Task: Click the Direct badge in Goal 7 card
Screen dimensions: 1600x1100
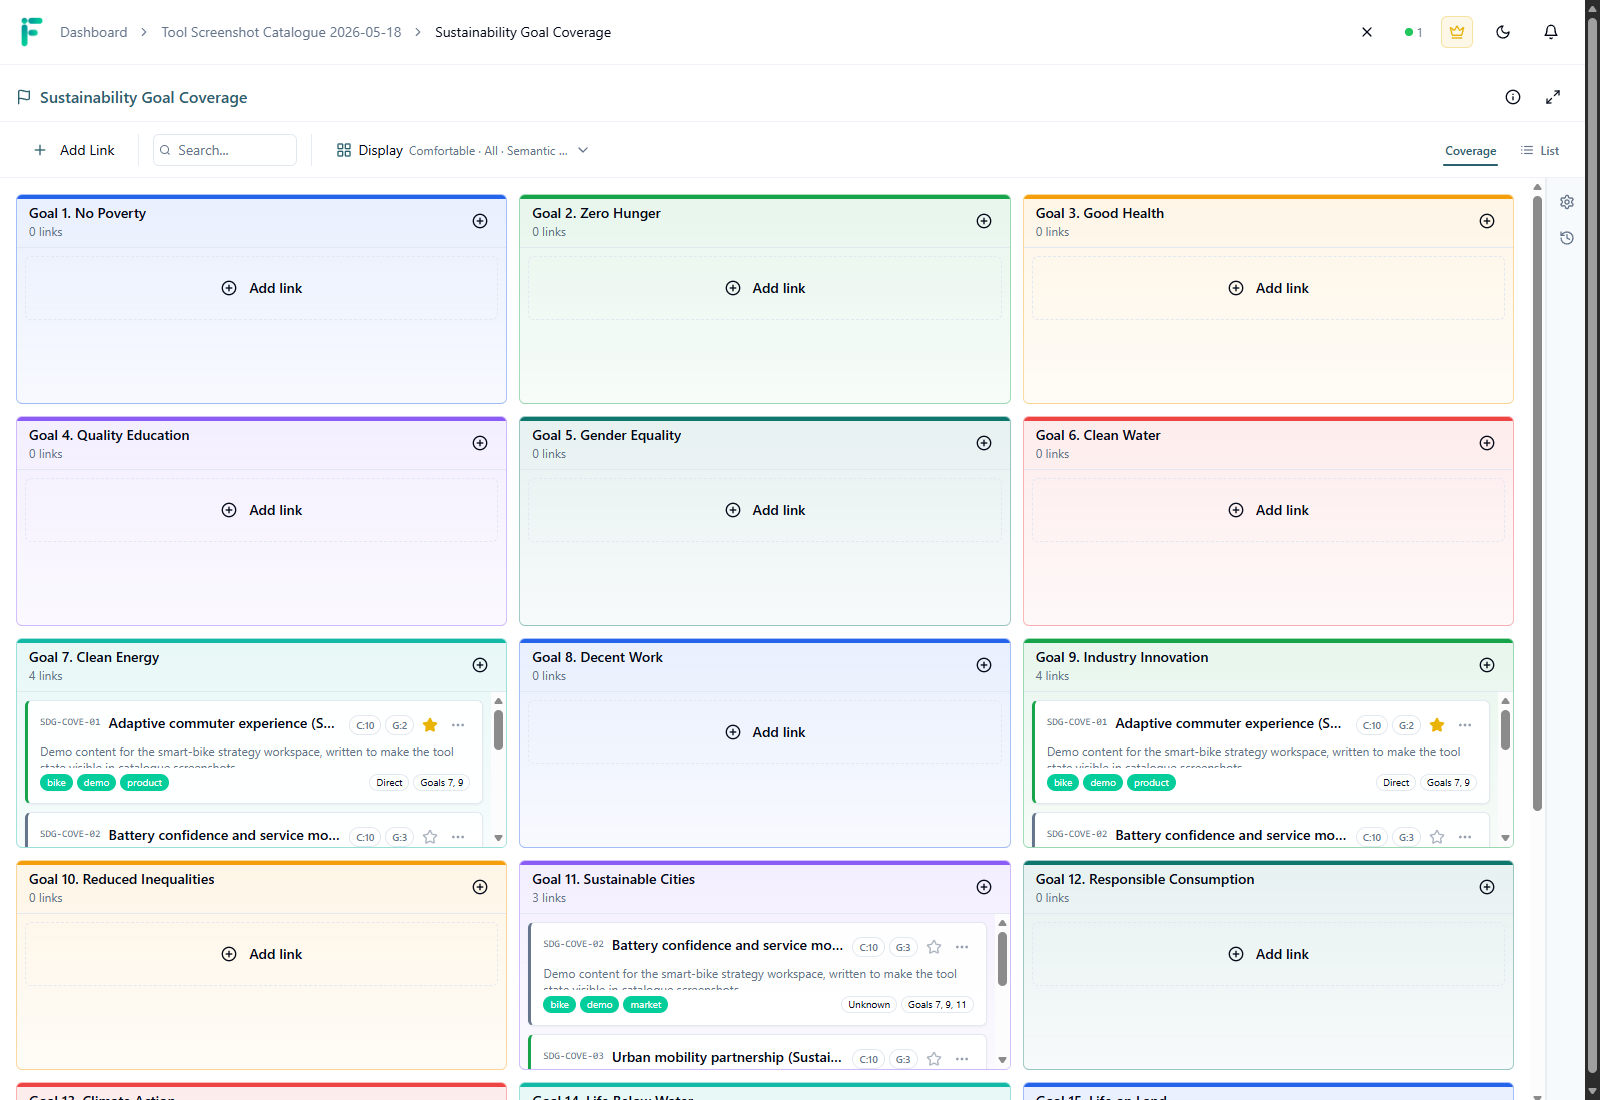Action: pos(389,783)
